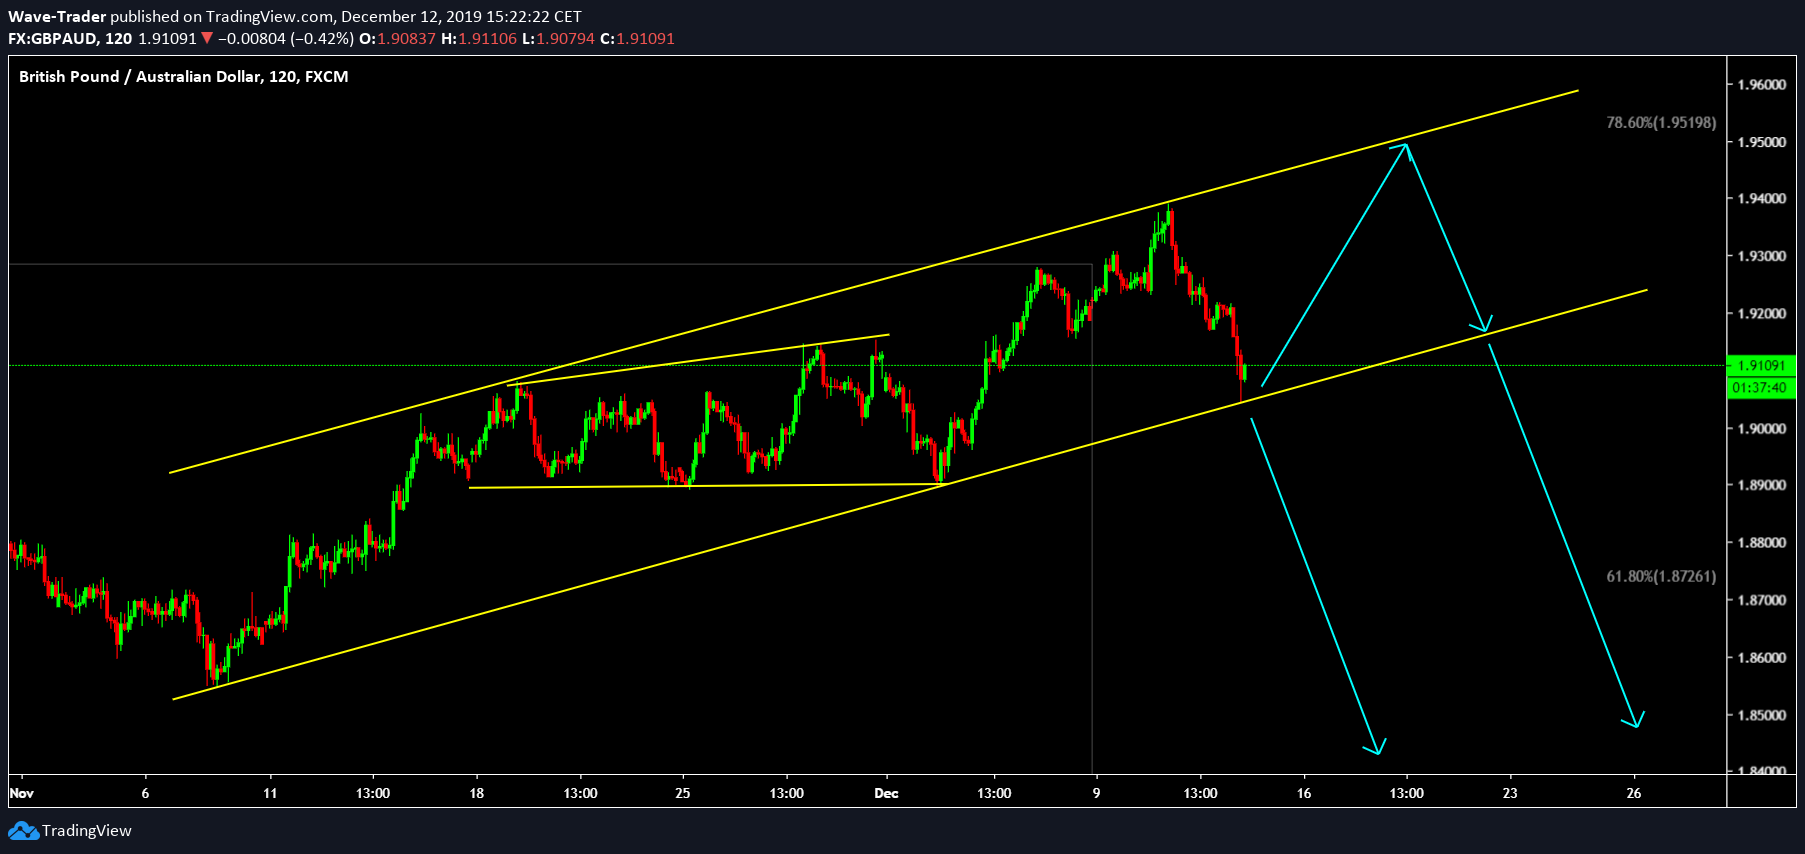Click the 1.93000 price axis label
The width and height of the screenshot is (1805, 854).
(x=1762, y=257)
